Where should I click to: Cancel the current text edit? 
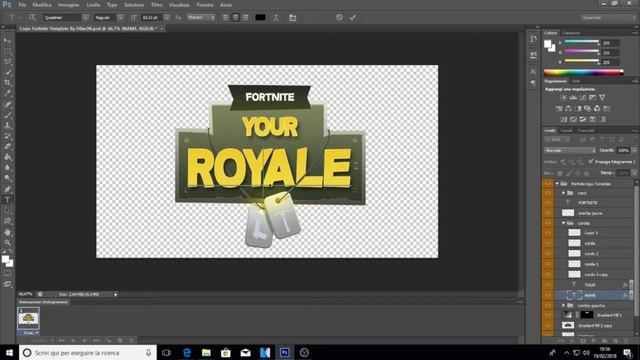[339, 18]
